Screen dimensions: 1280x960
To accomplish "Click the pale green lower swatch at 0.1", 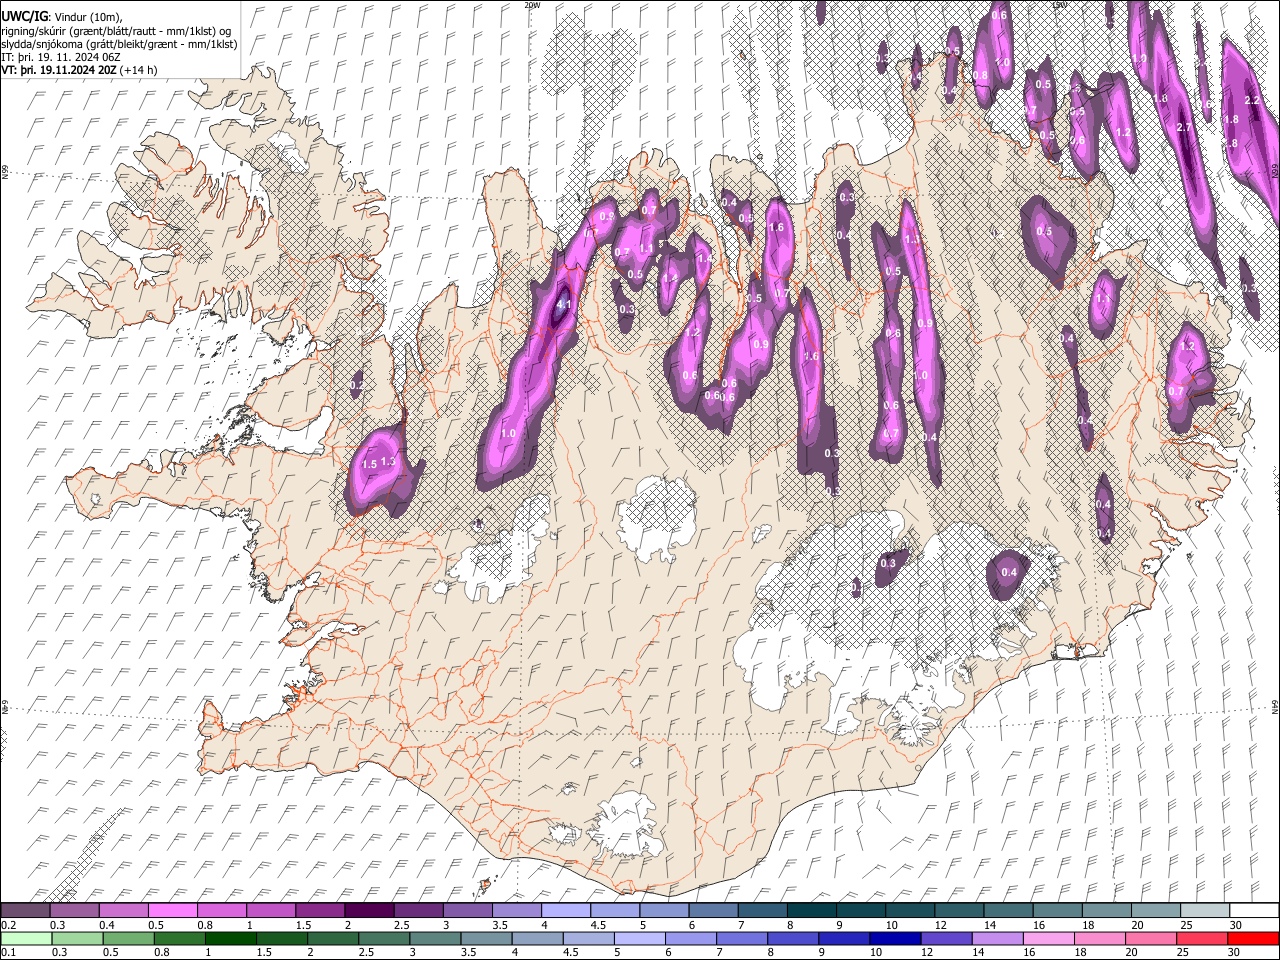I will [x=26, y=938].
